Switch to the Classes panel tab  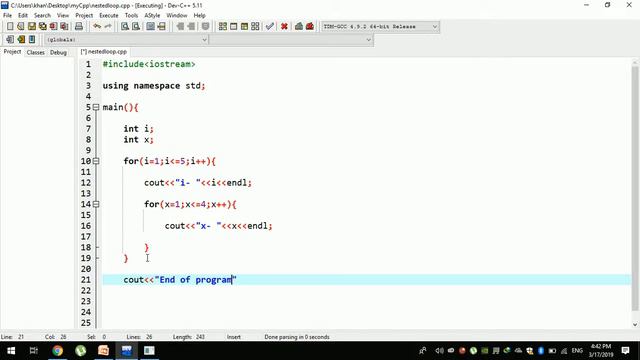click(x=36, y=52)
